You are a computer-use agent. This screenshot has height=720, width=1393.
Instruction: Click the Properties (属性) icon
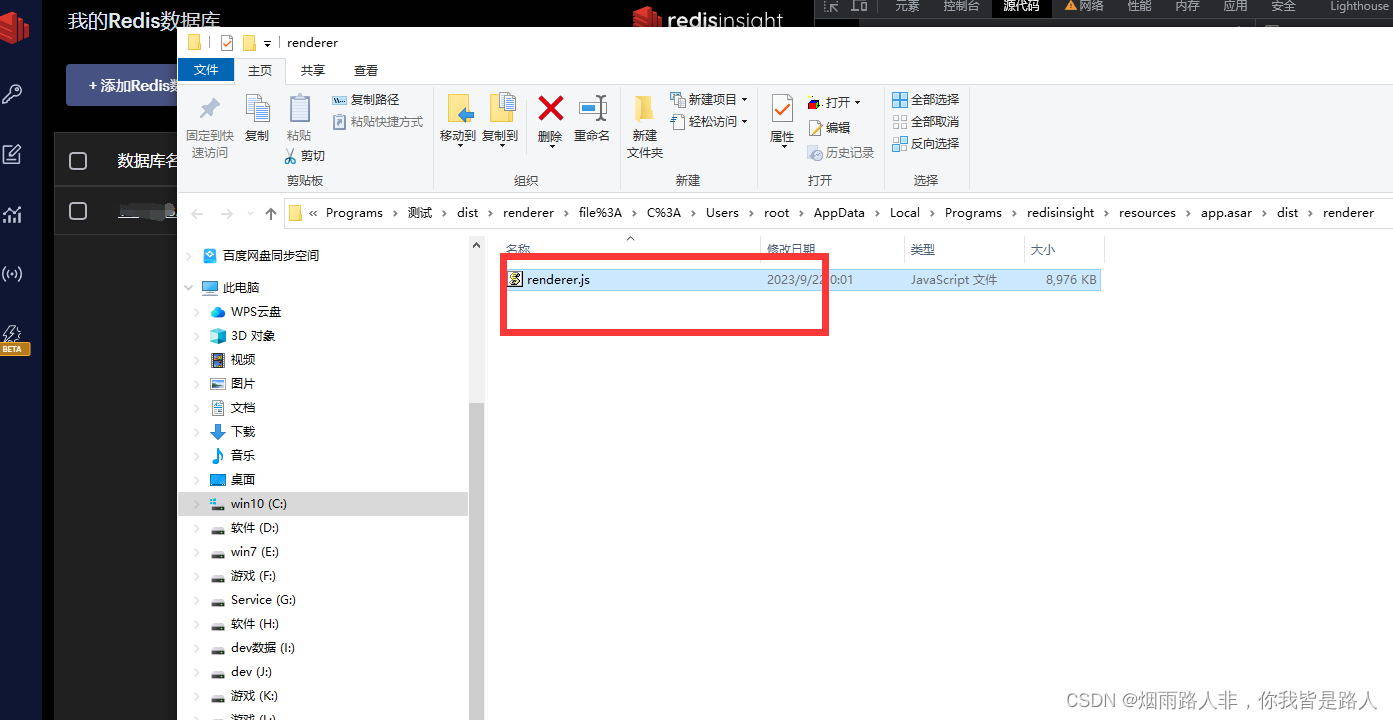tap(782, 108)
